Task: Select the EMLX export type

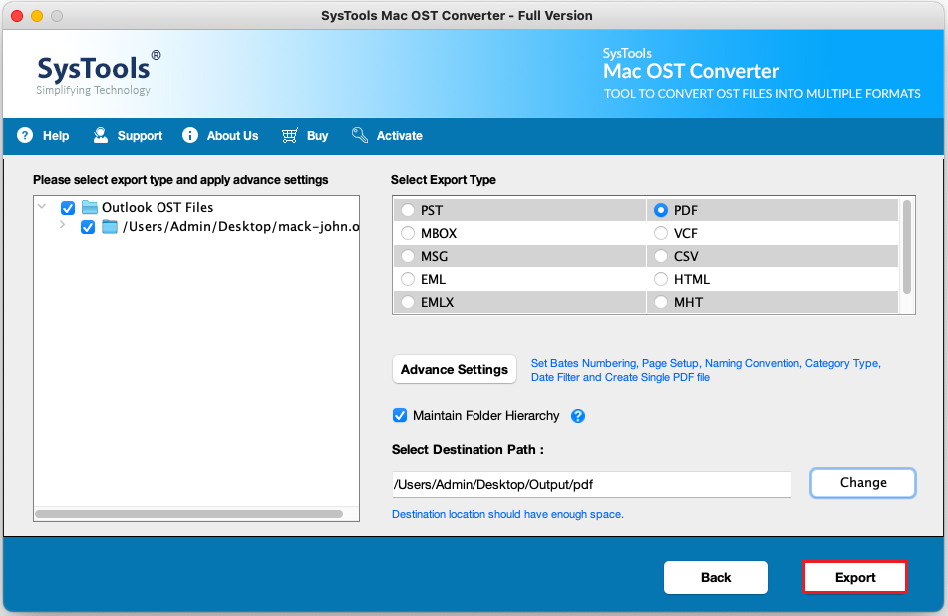Action: [408, 302]
